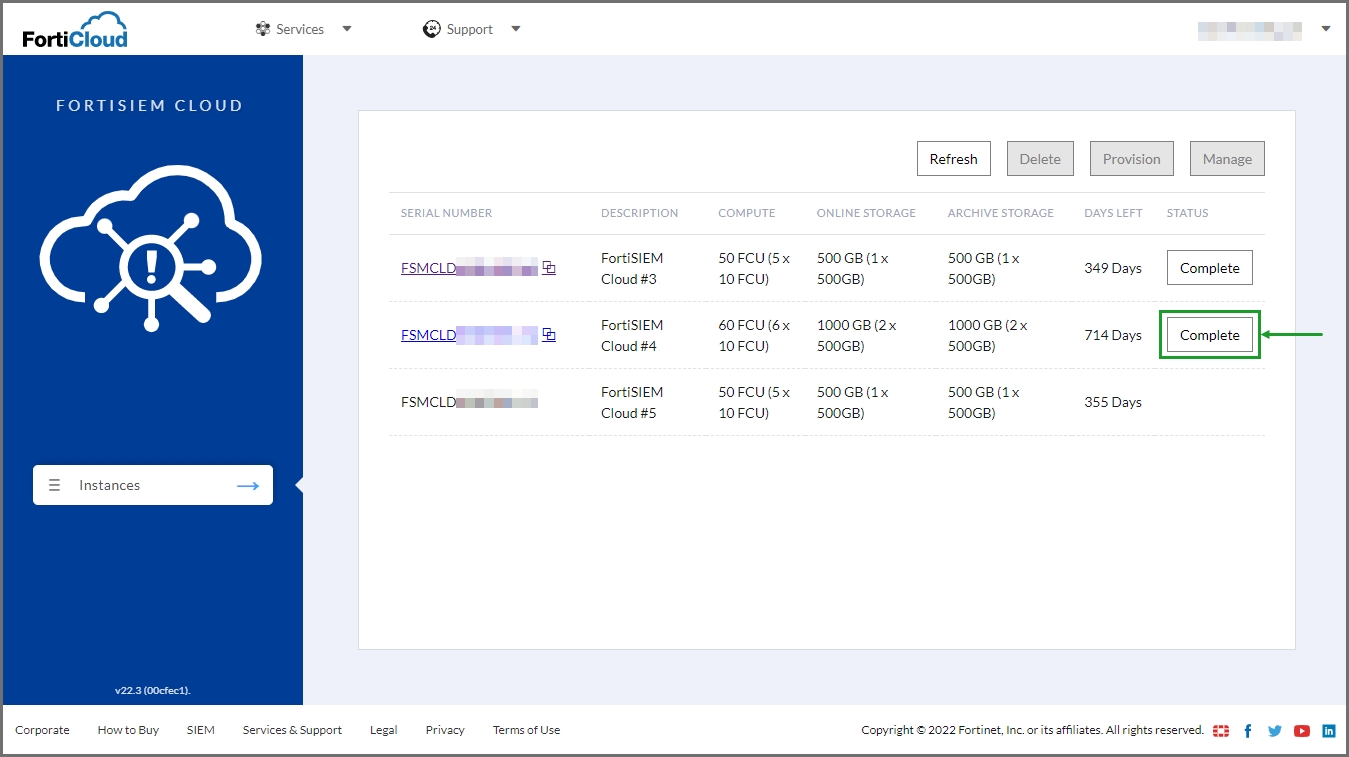This screenshot has height=757, width=1349.
Task: Expand the Support dropdown menu
Action: [516, 29]
